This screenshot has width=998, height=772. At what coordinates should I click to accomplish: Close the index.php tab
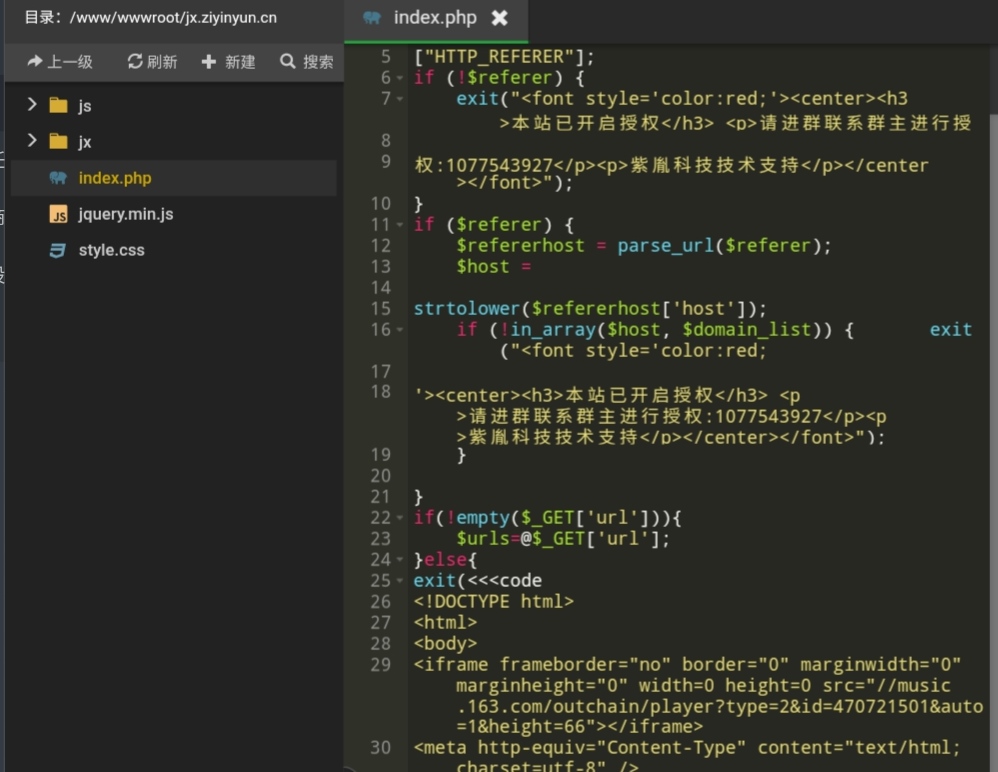pyautogui.click(x=500, y=18)
